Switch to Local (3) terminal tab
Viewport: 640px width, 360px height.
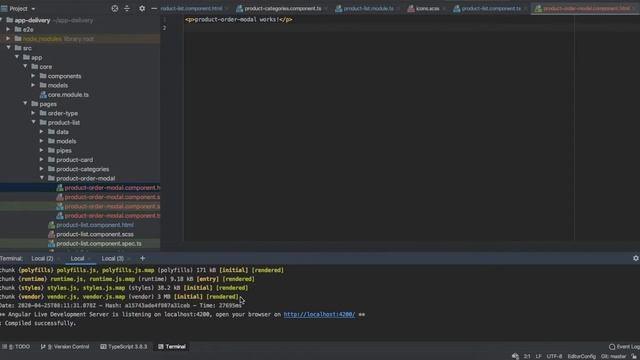113,258
